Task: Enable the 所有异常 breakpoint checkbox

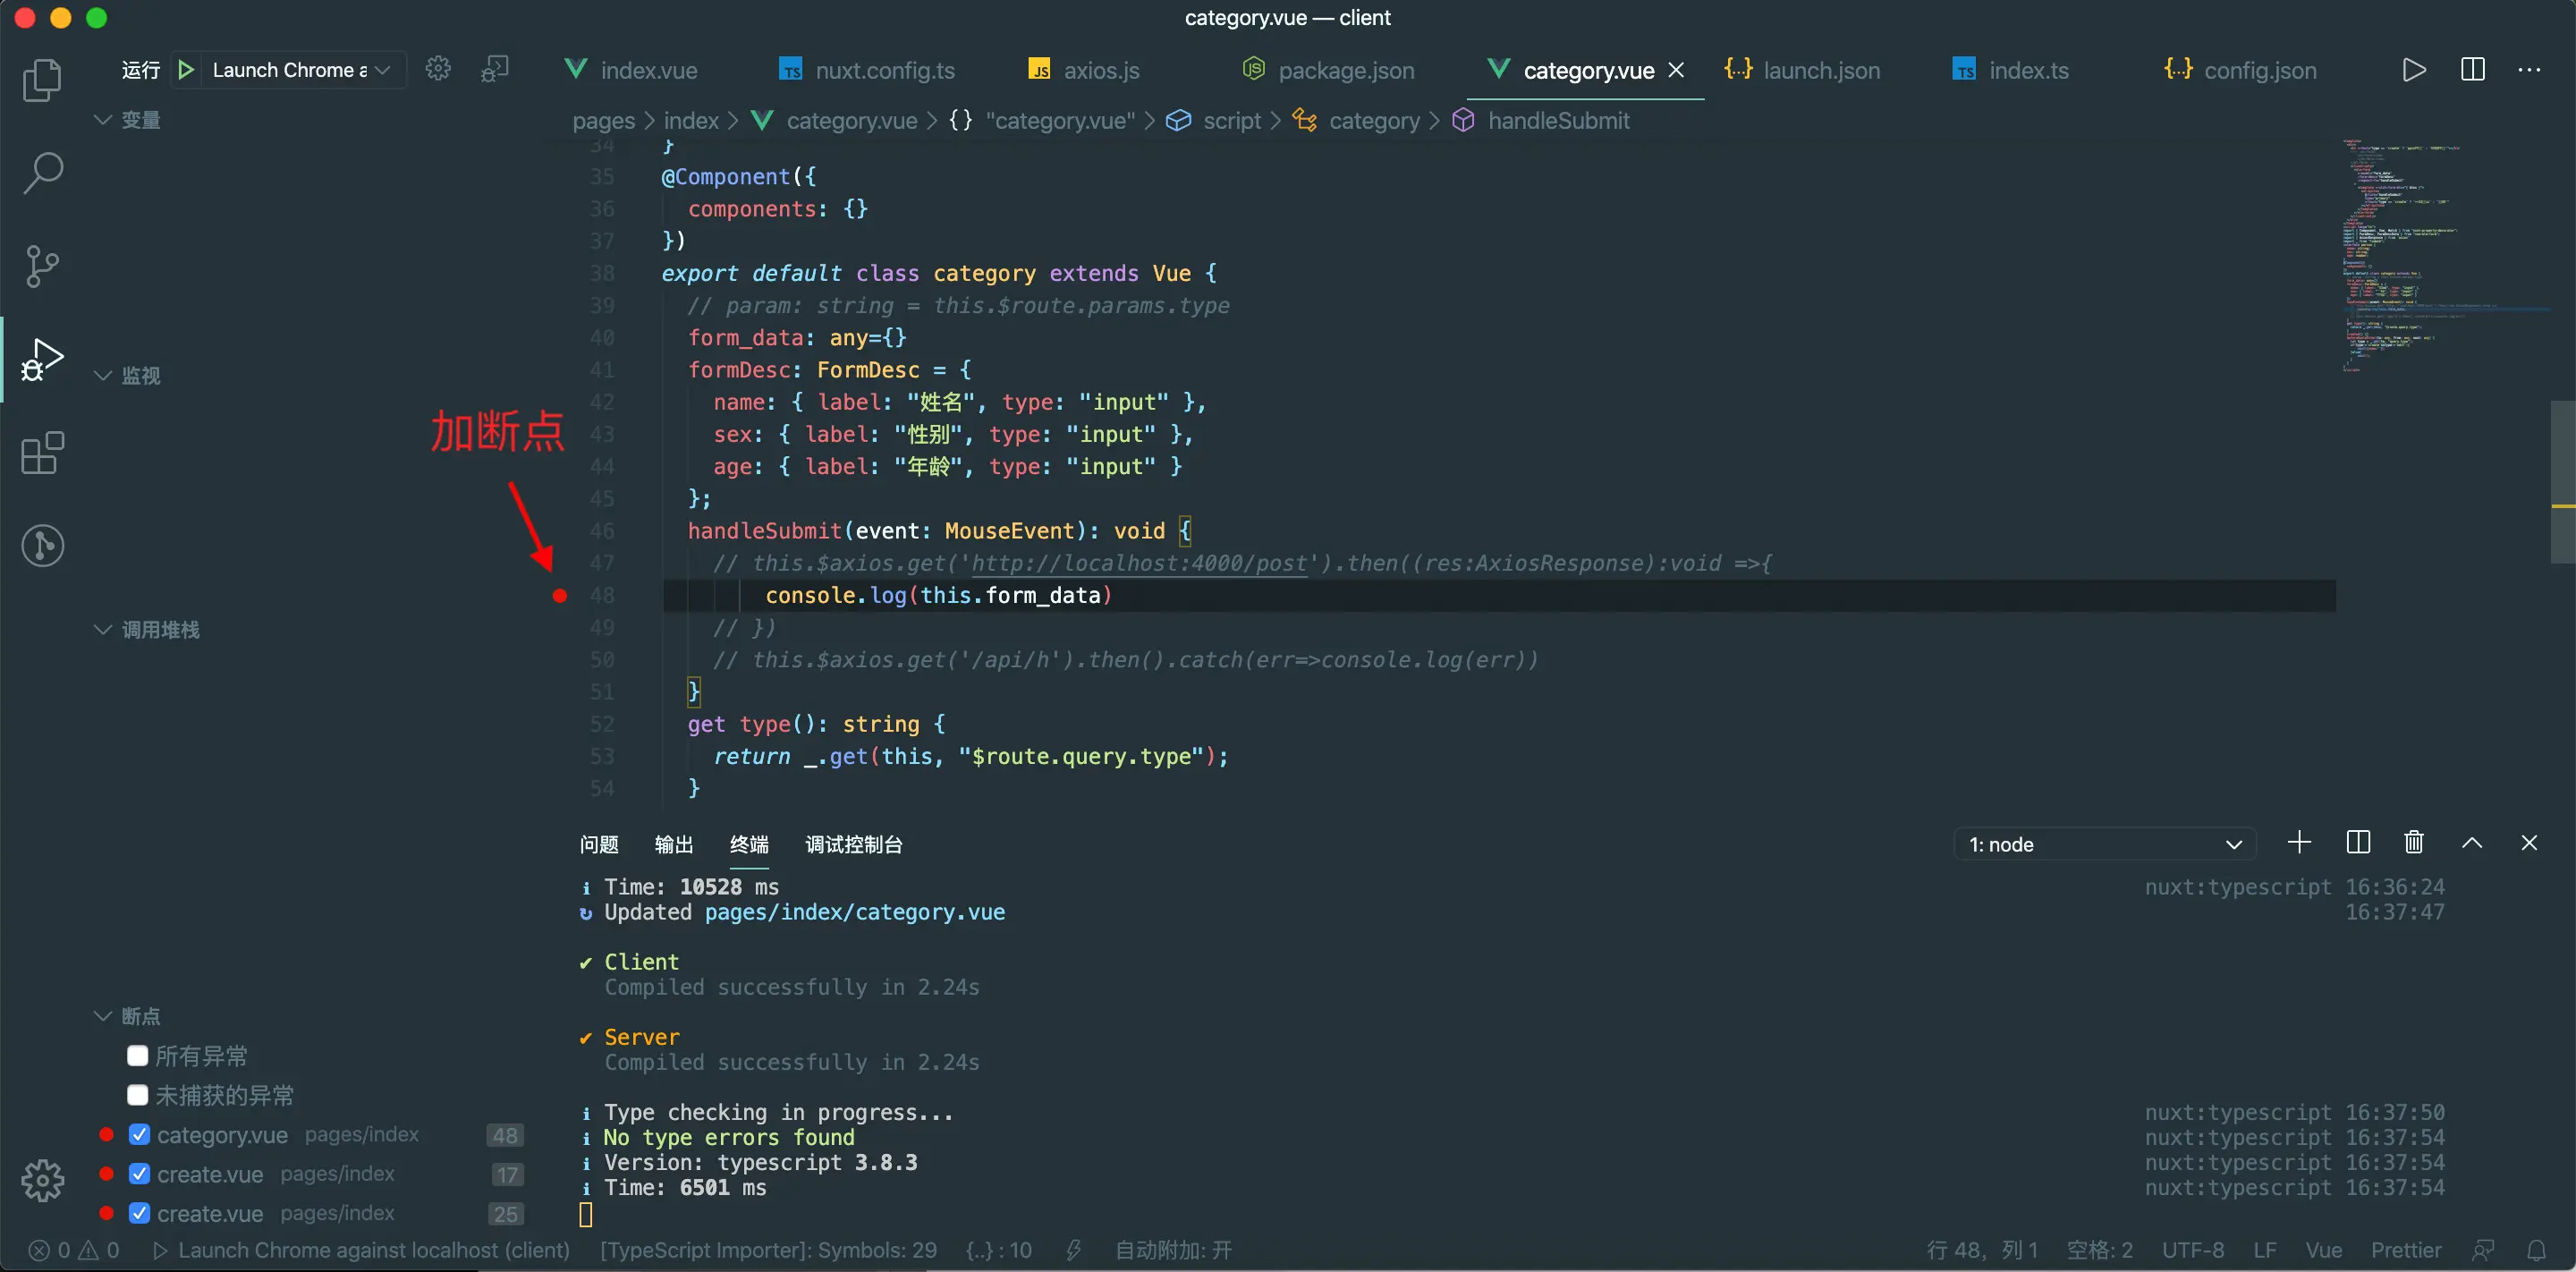Action: point(138,1056)
